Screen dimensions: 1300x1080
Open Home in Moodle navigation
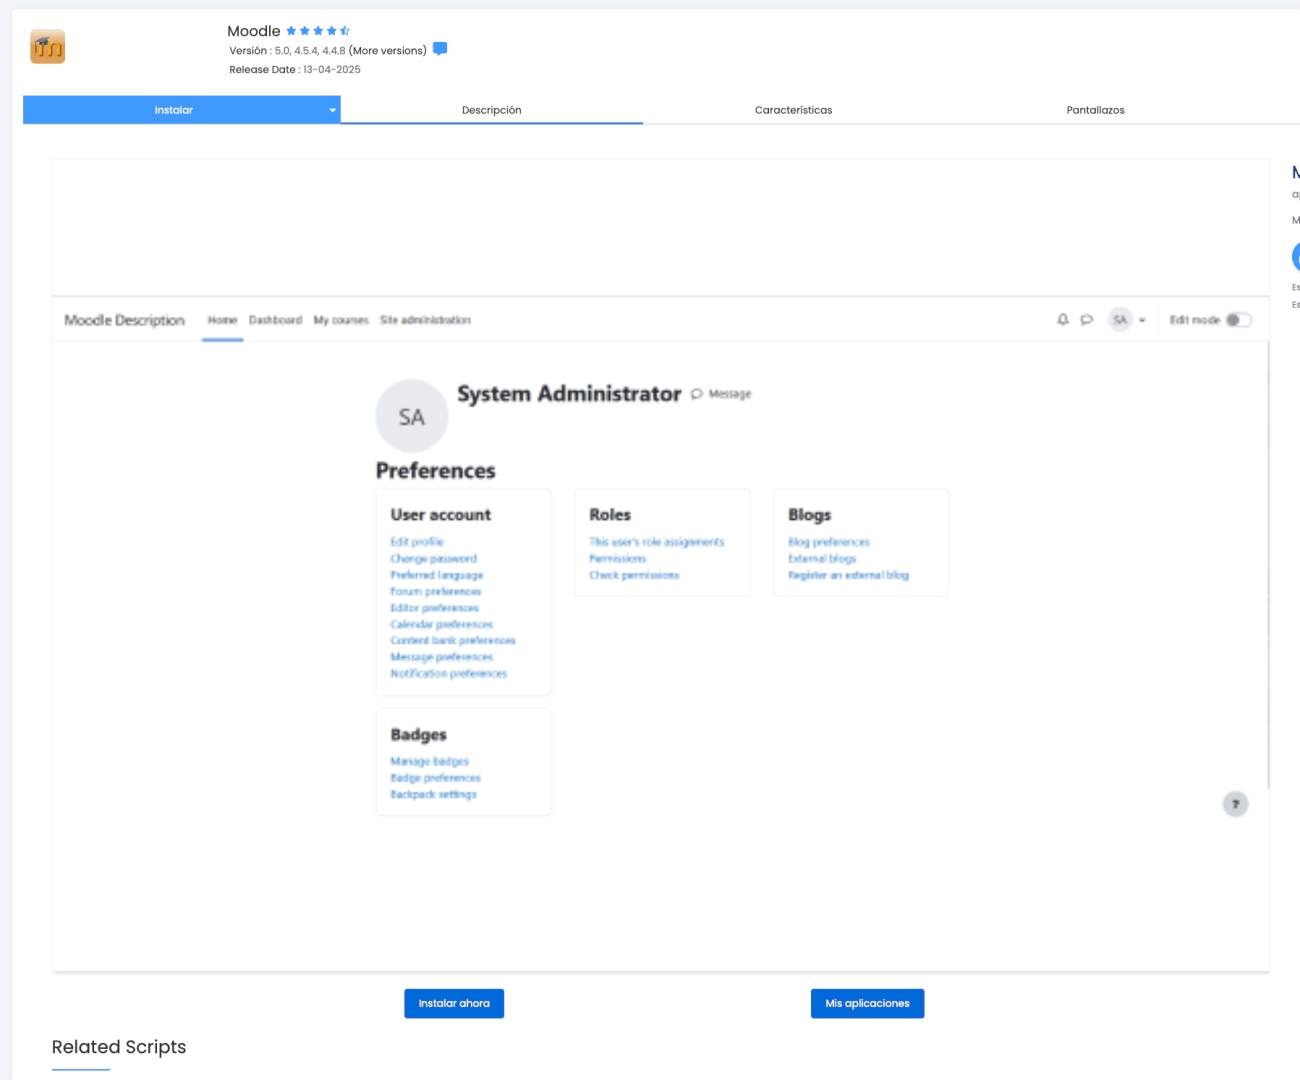pos(223,320)
